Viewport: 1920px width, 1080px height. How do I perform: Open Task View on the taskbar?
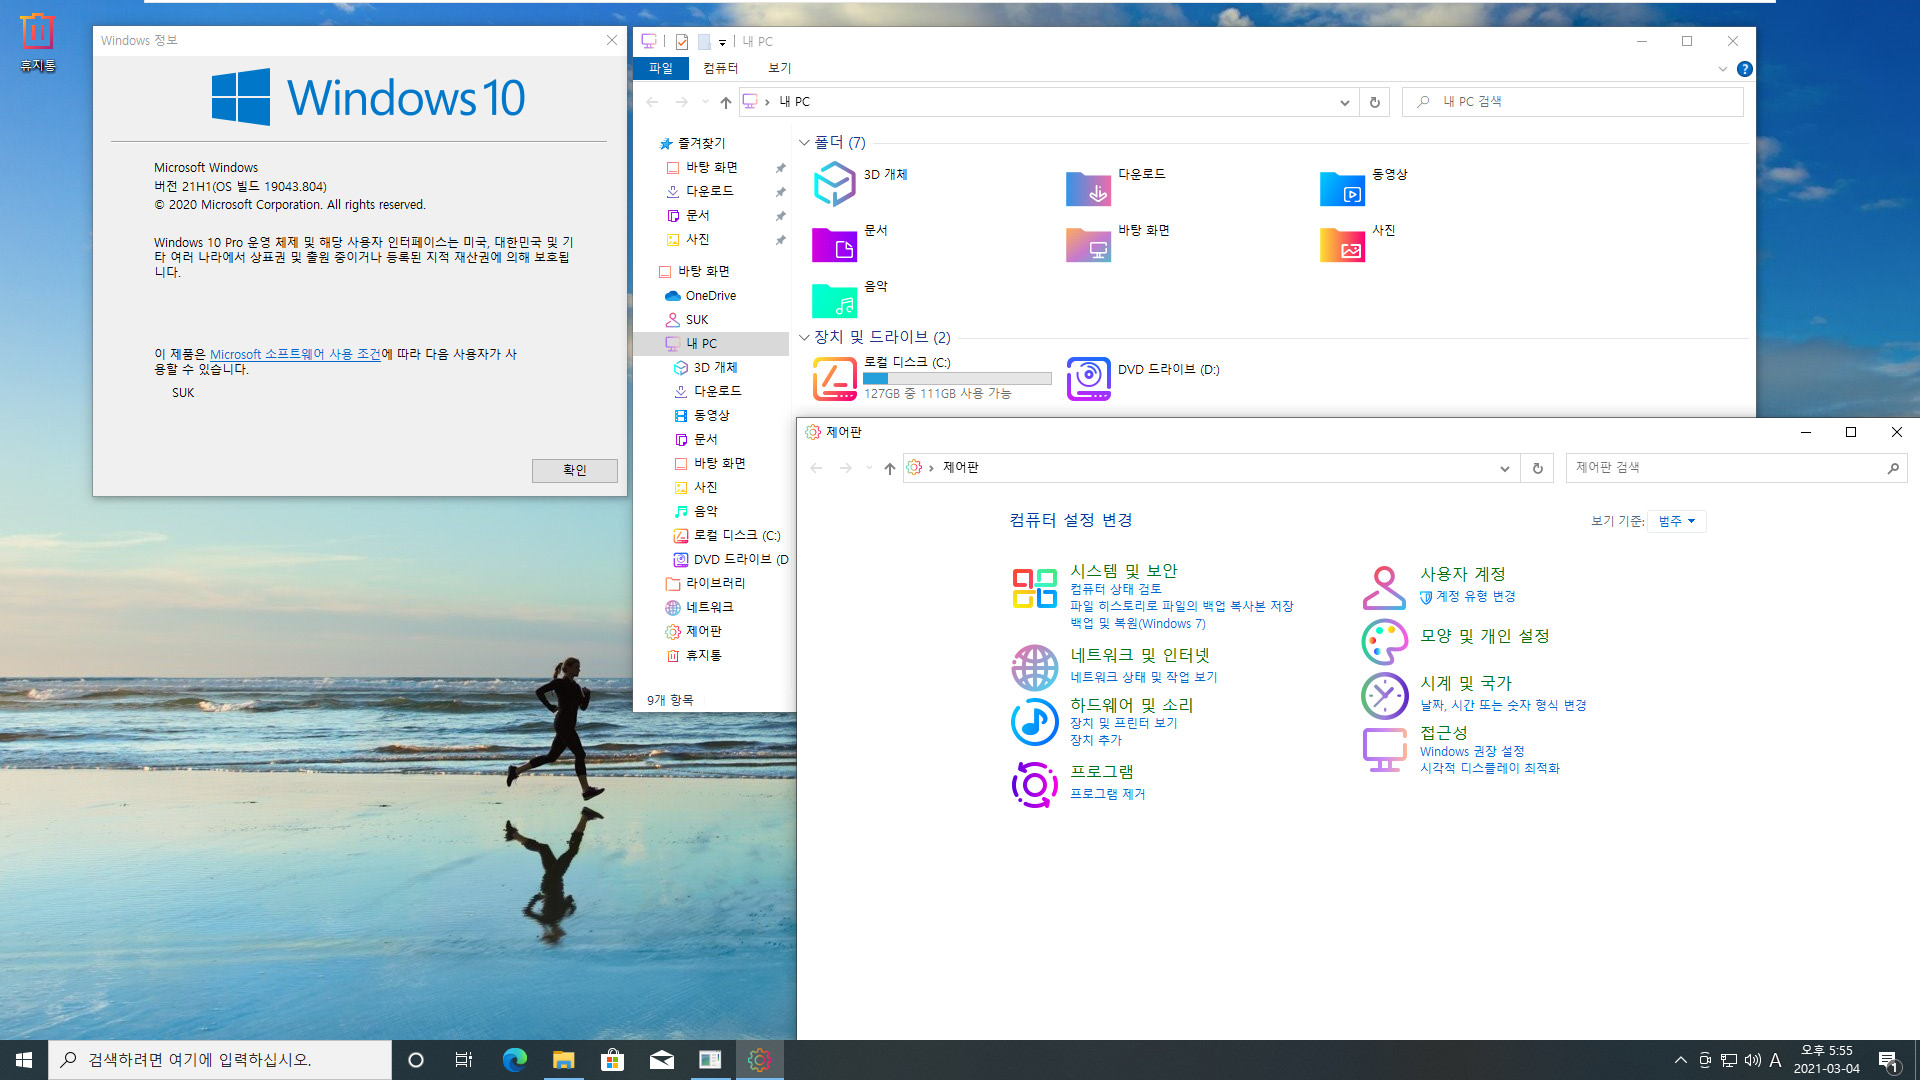[464, 1060]
